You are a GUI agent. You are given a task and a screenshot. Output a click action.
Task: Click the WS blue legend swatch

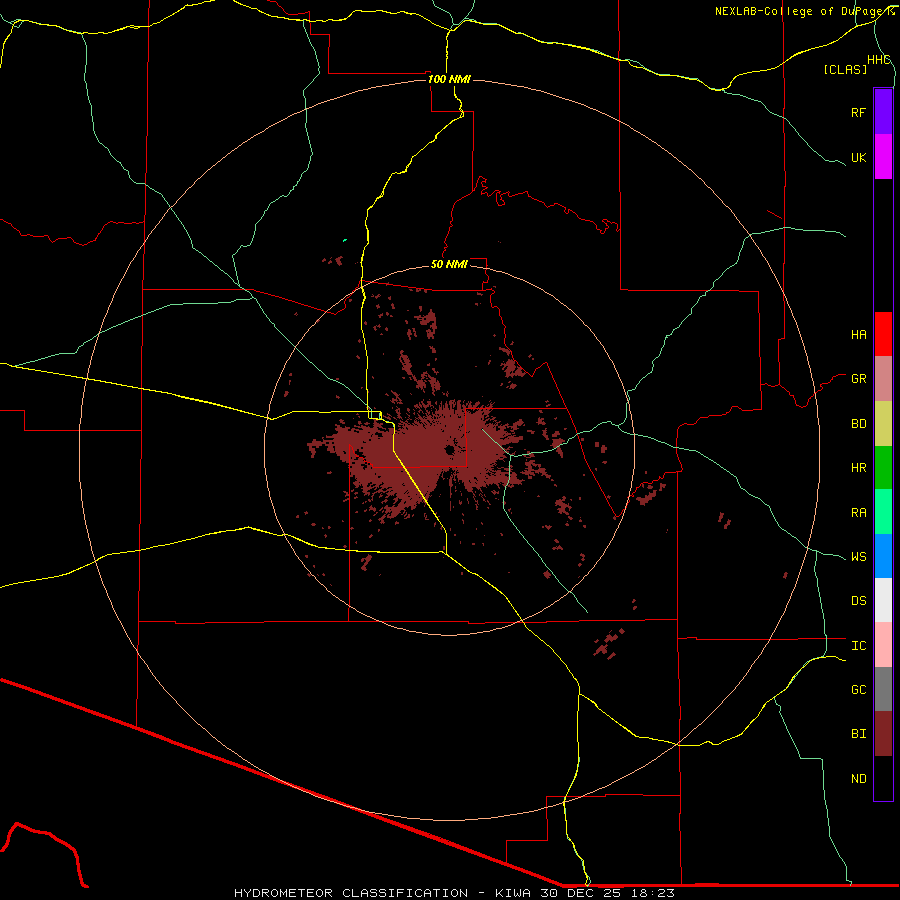[883, 556]
